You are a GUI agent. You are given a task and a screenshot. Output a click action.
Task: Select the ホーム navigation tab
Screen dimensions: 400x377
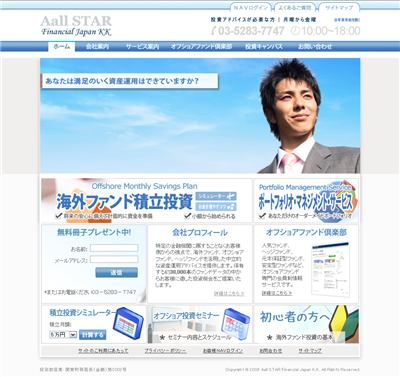click(x=62, y=47)
